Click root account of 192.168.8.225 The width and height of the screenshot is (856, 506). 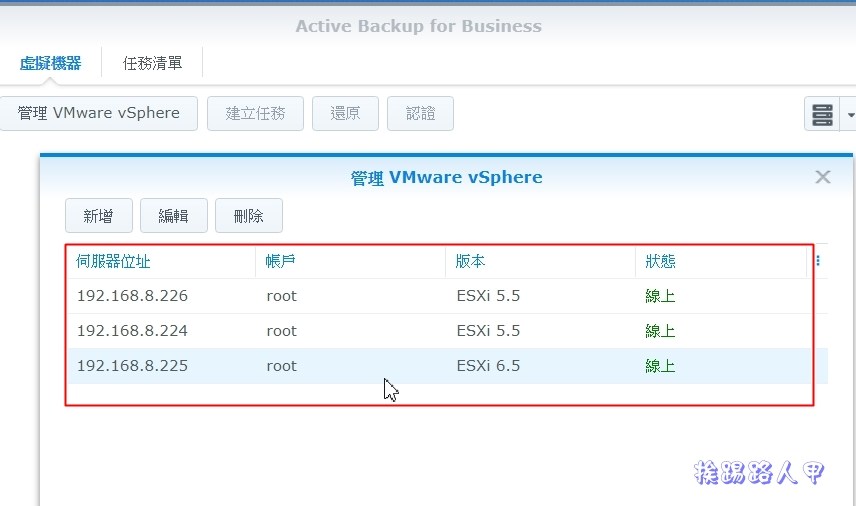click(x=282, y=366)
